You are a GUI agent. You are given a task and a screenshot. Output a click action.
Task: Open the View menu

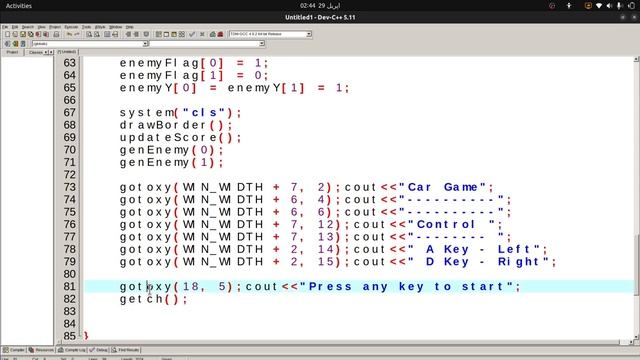pos(41,27)
